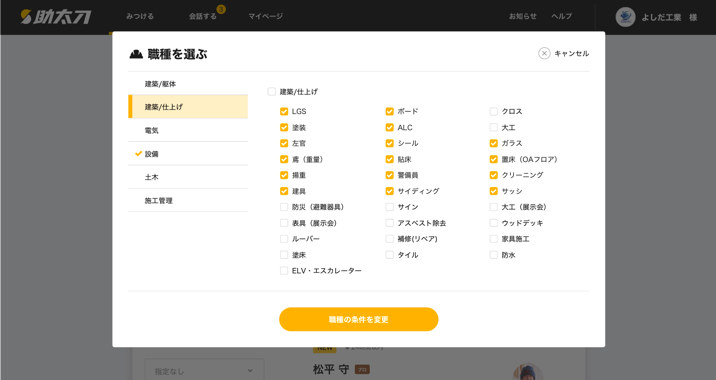Switch to the 施工管理 category
The image size is (716, 380).
click(188, 201)
